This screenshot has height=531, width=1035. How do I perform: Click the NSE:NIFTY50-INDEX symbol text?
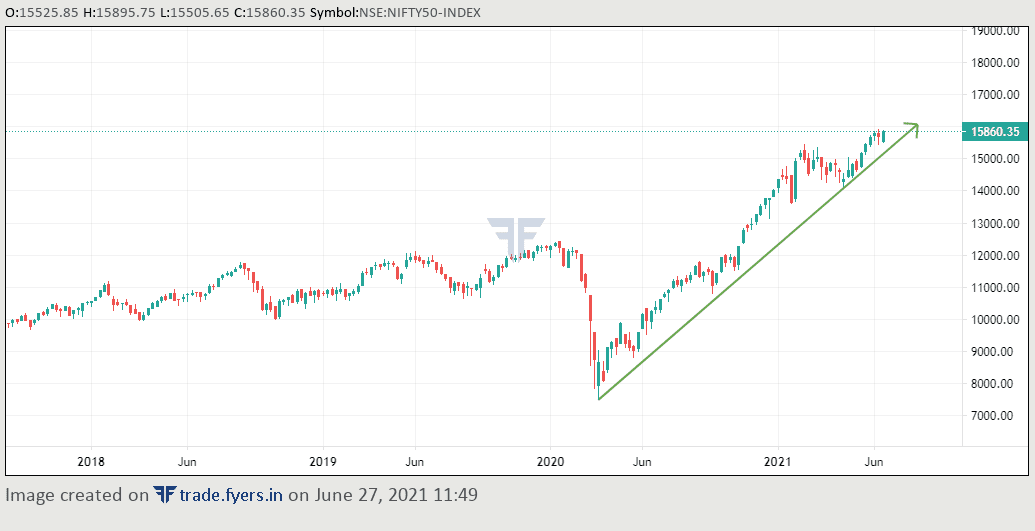tap(420, 13)
